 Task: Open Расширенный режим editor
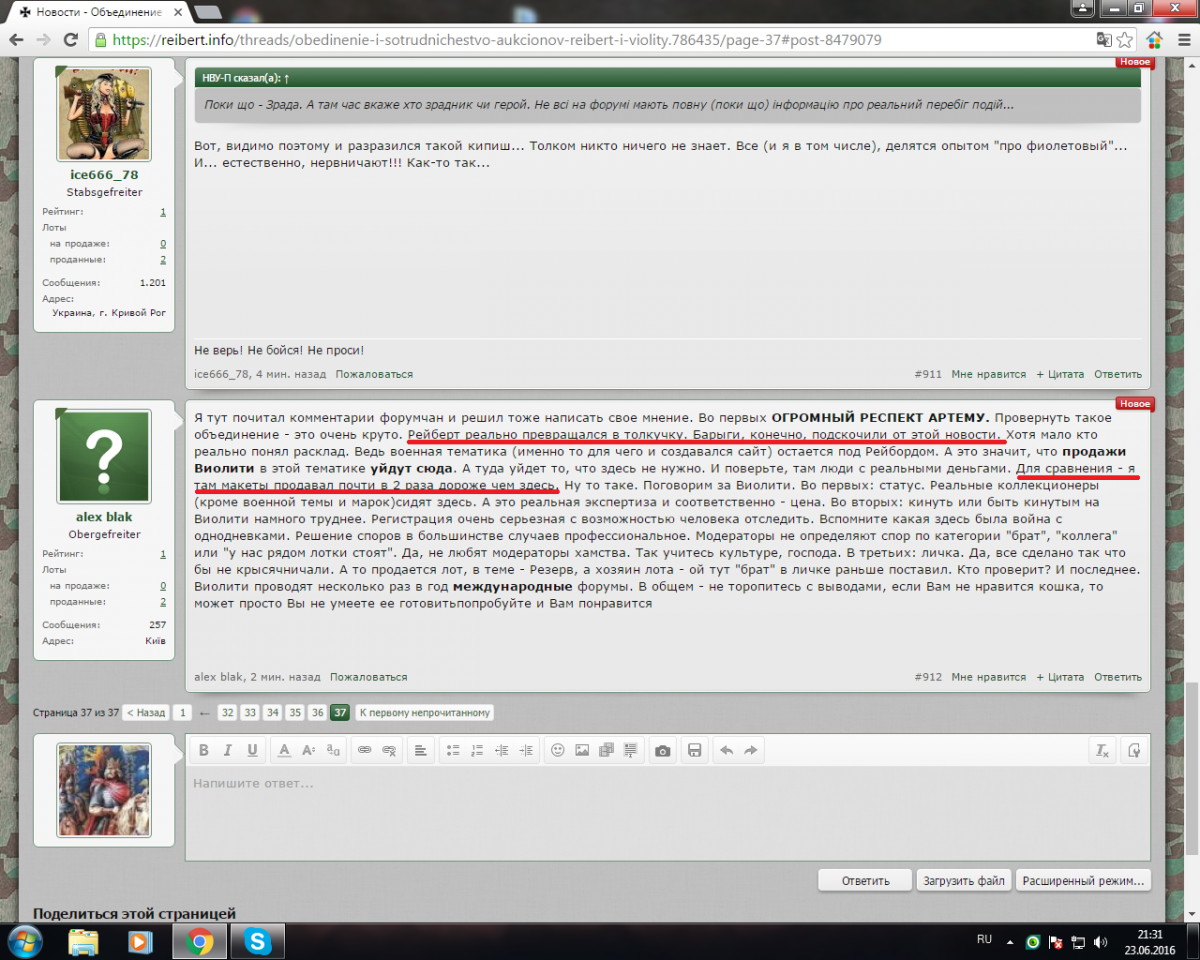tap(1082, 881)
